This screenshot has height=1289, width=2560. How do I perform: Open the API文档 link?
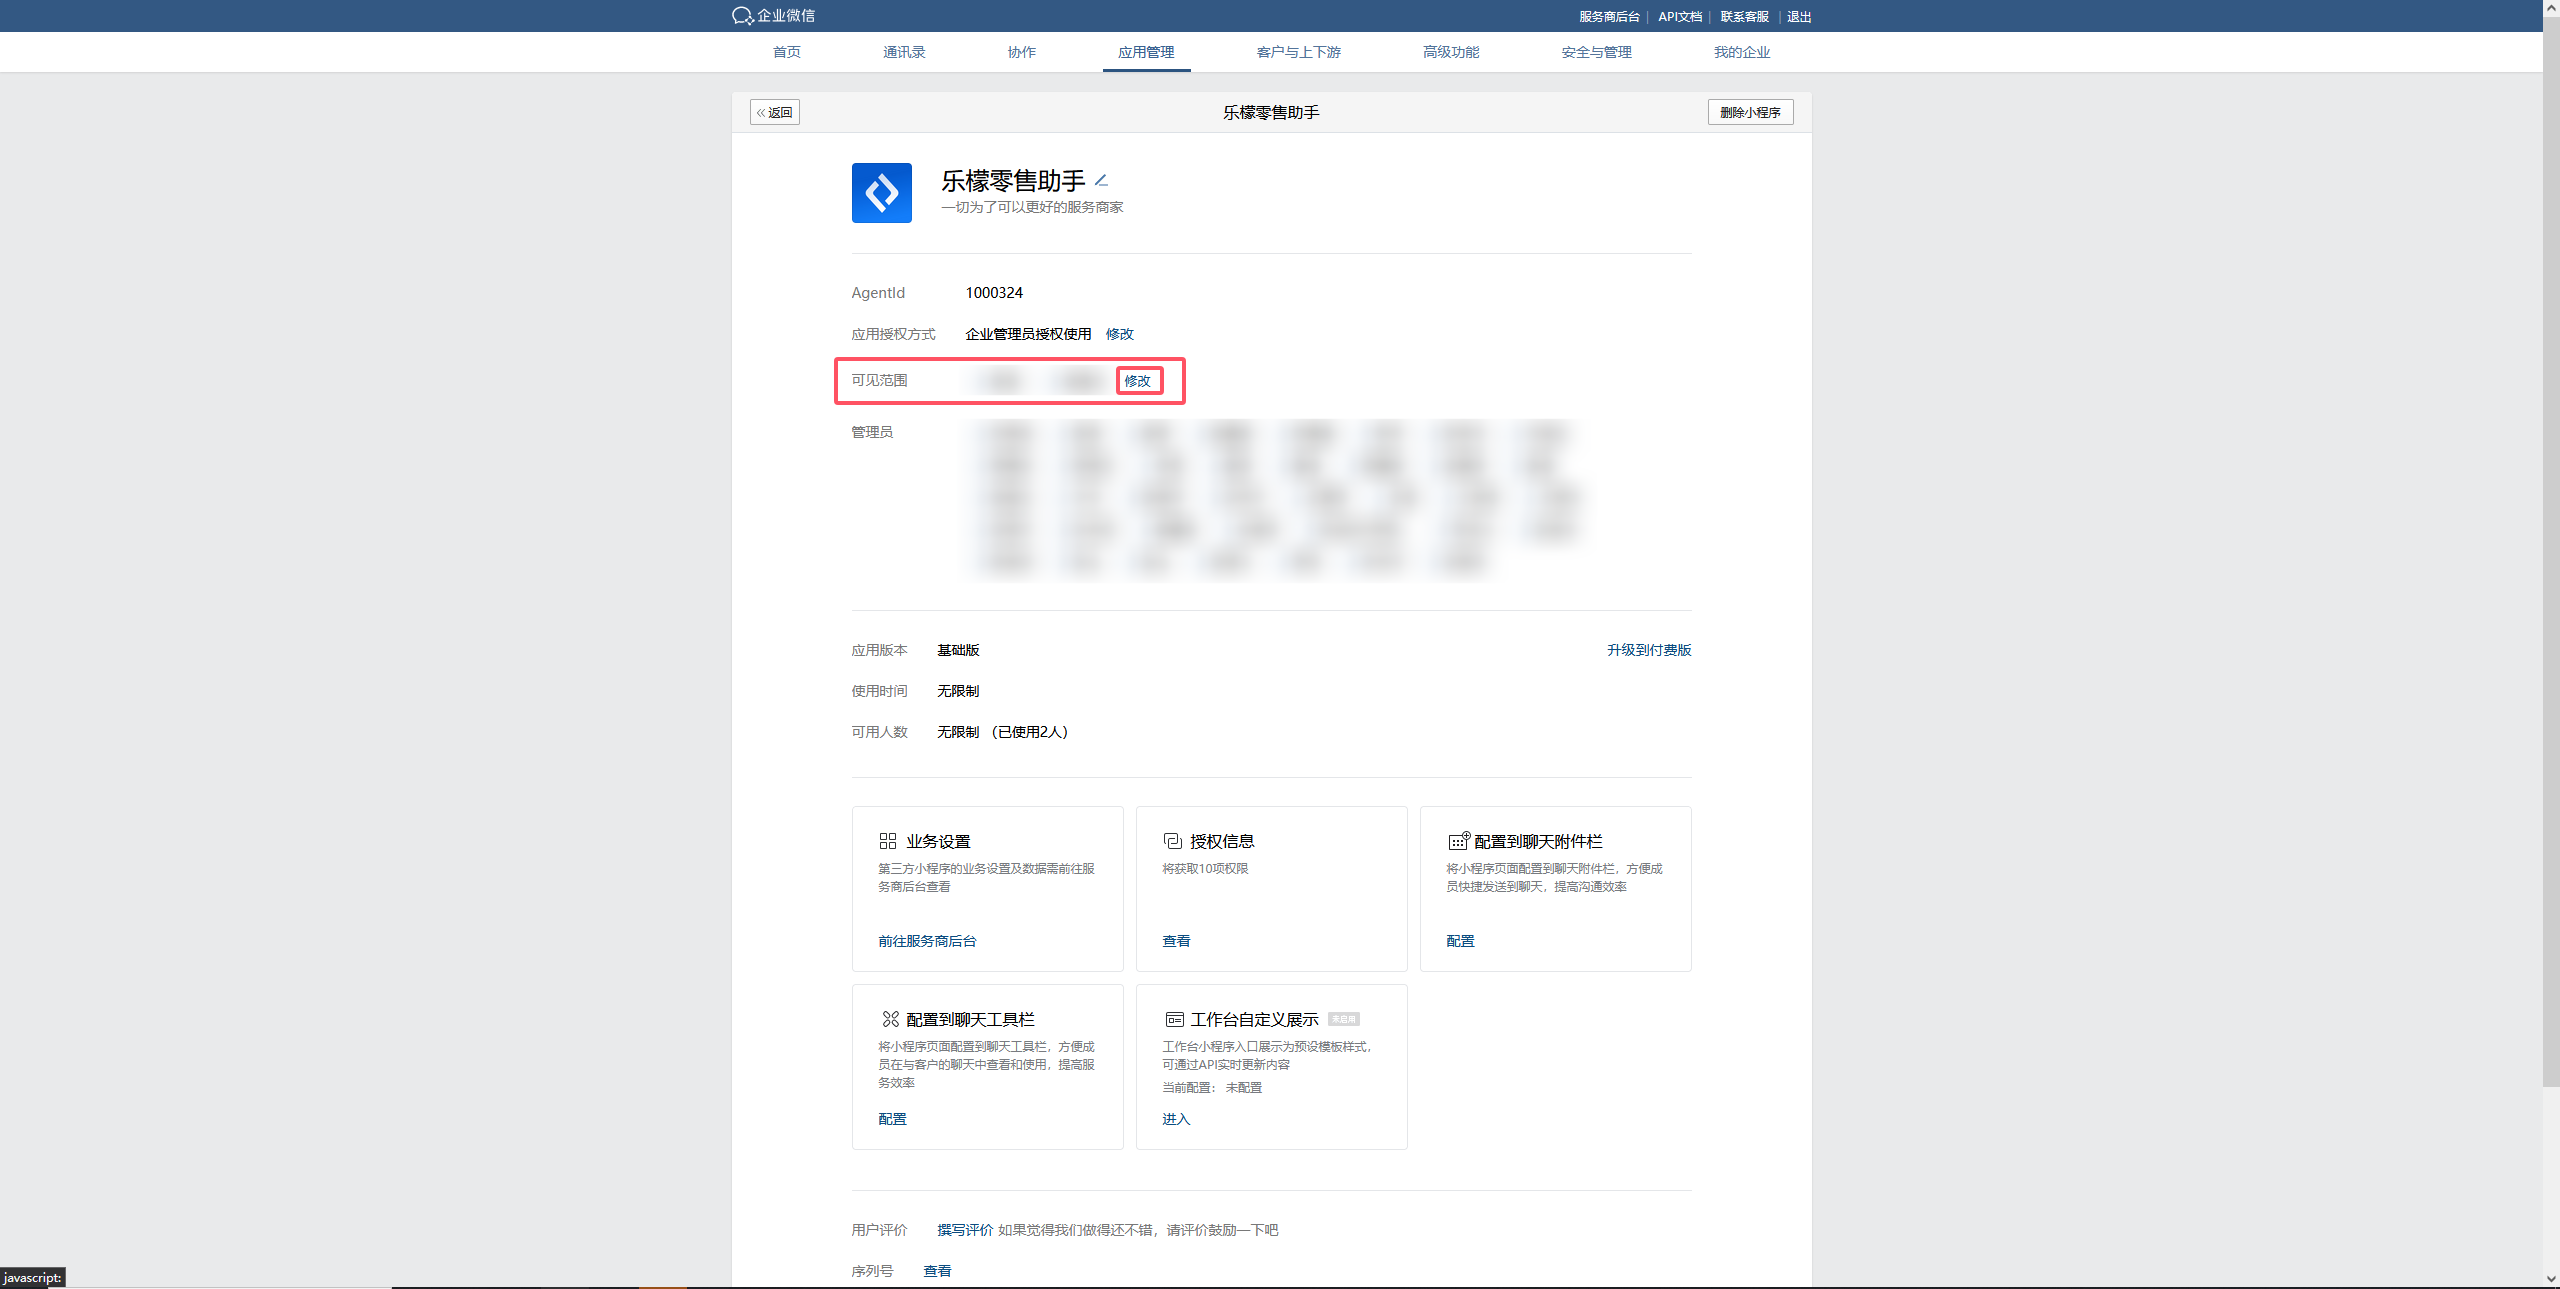1680,17
